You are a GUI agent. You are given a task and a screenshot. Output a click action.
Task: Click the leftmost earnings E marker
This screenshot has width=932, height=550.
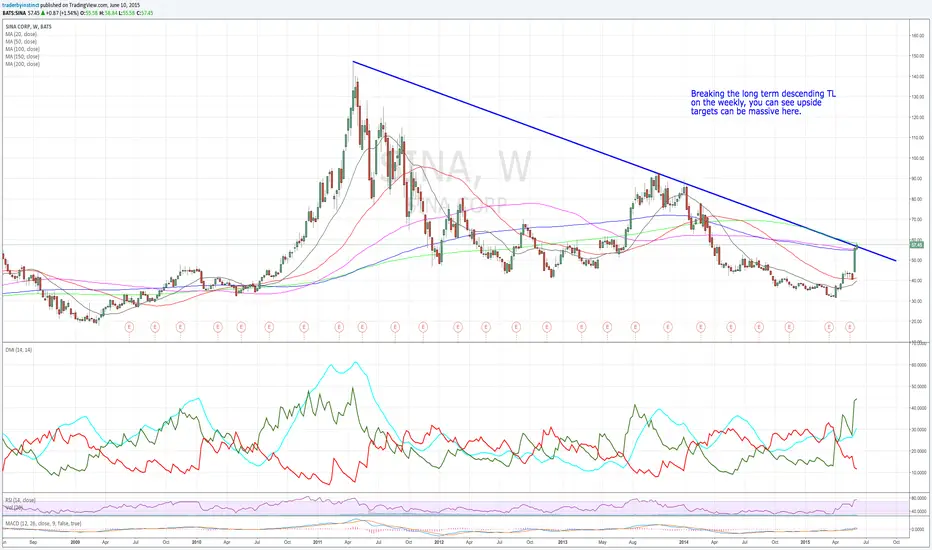pos(130,326)
